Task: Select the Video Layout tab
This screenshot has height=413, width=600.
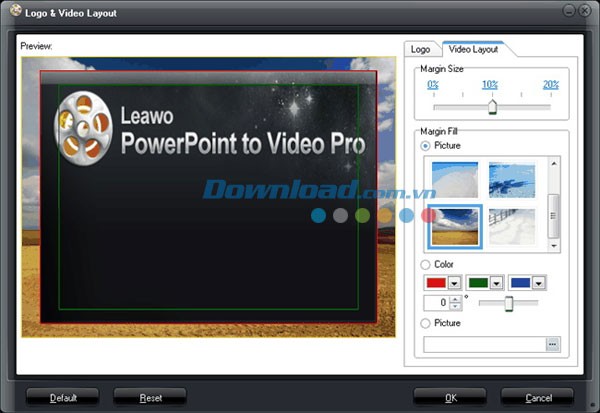Action: click(x=473, y=49)
